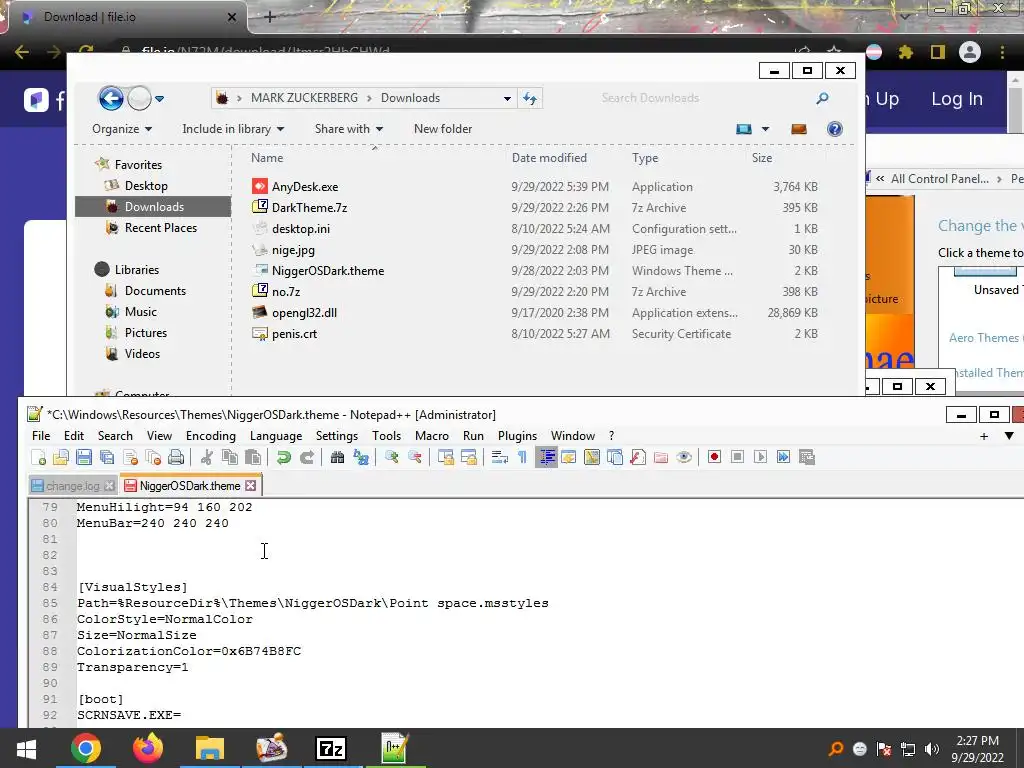Select Recent Places in sidebar
1024x768 pixels.
point(161,228)
